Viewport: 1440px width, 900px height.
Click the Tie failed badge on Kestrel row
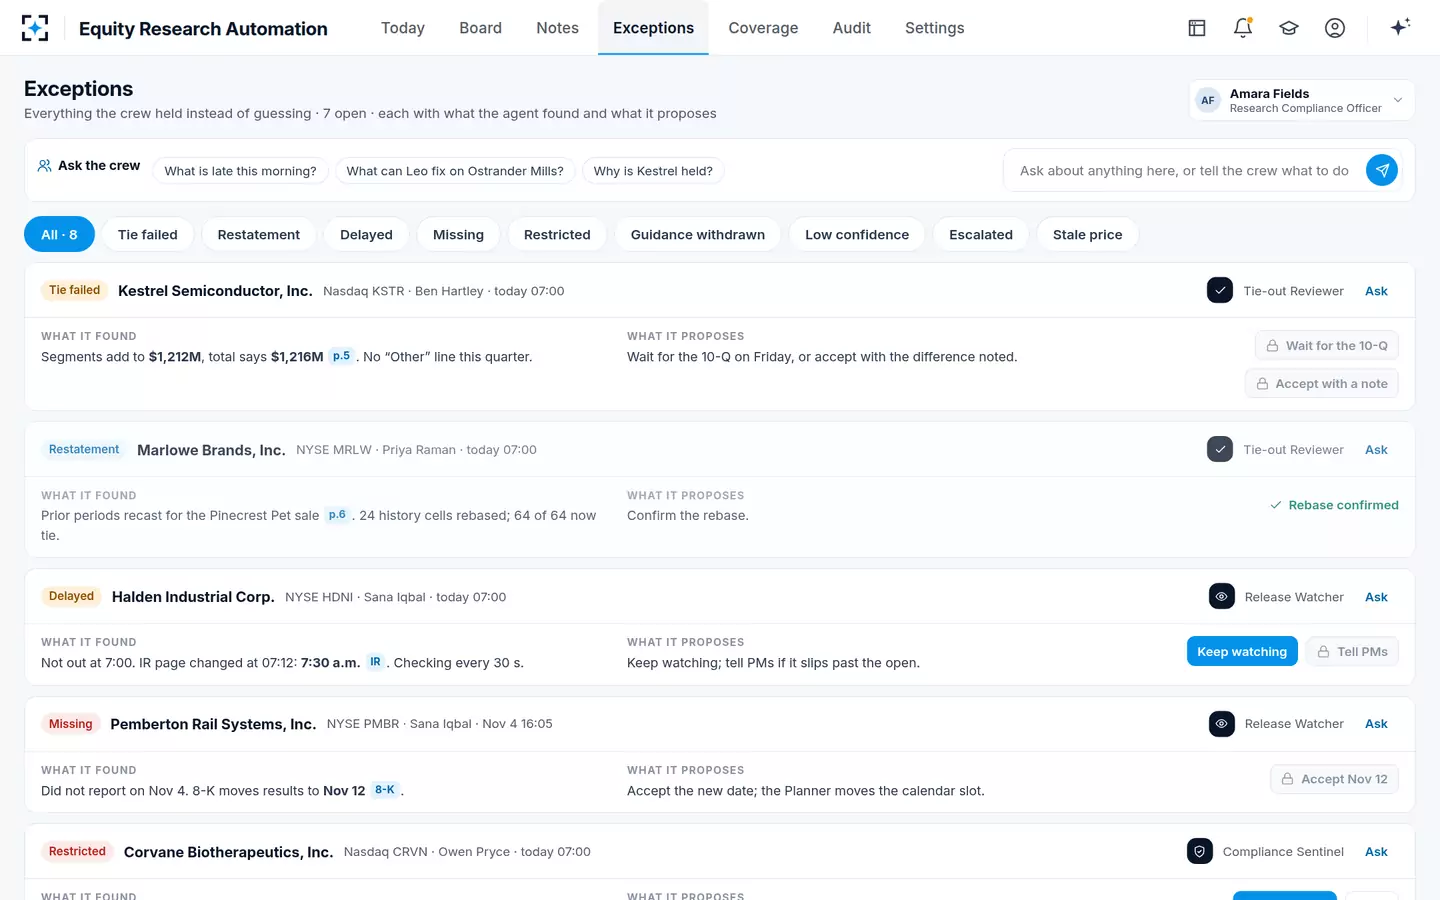tap(75, 290)
